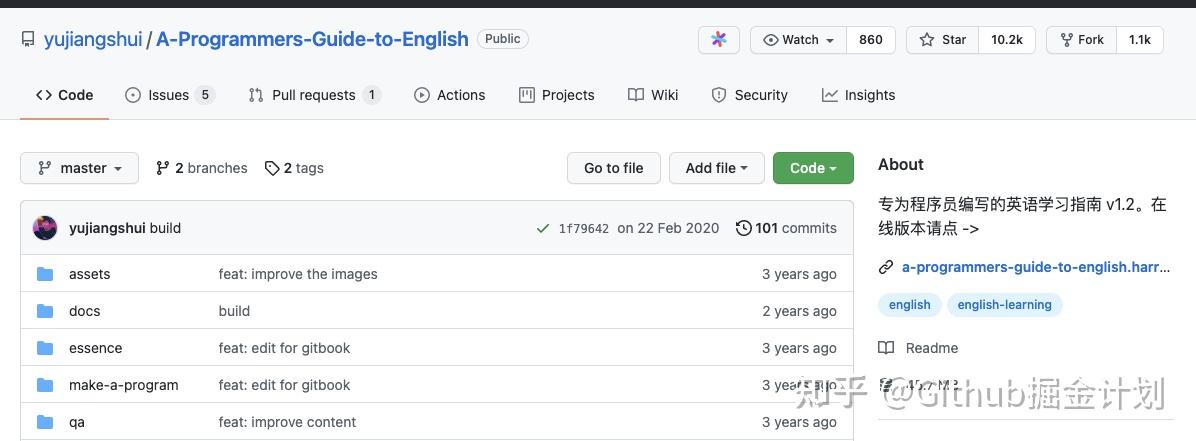Image resolution: width=1196 pixels, height=441 pixels.
Task: Expand the master branch selector
Action: click(x=79, y=168)
